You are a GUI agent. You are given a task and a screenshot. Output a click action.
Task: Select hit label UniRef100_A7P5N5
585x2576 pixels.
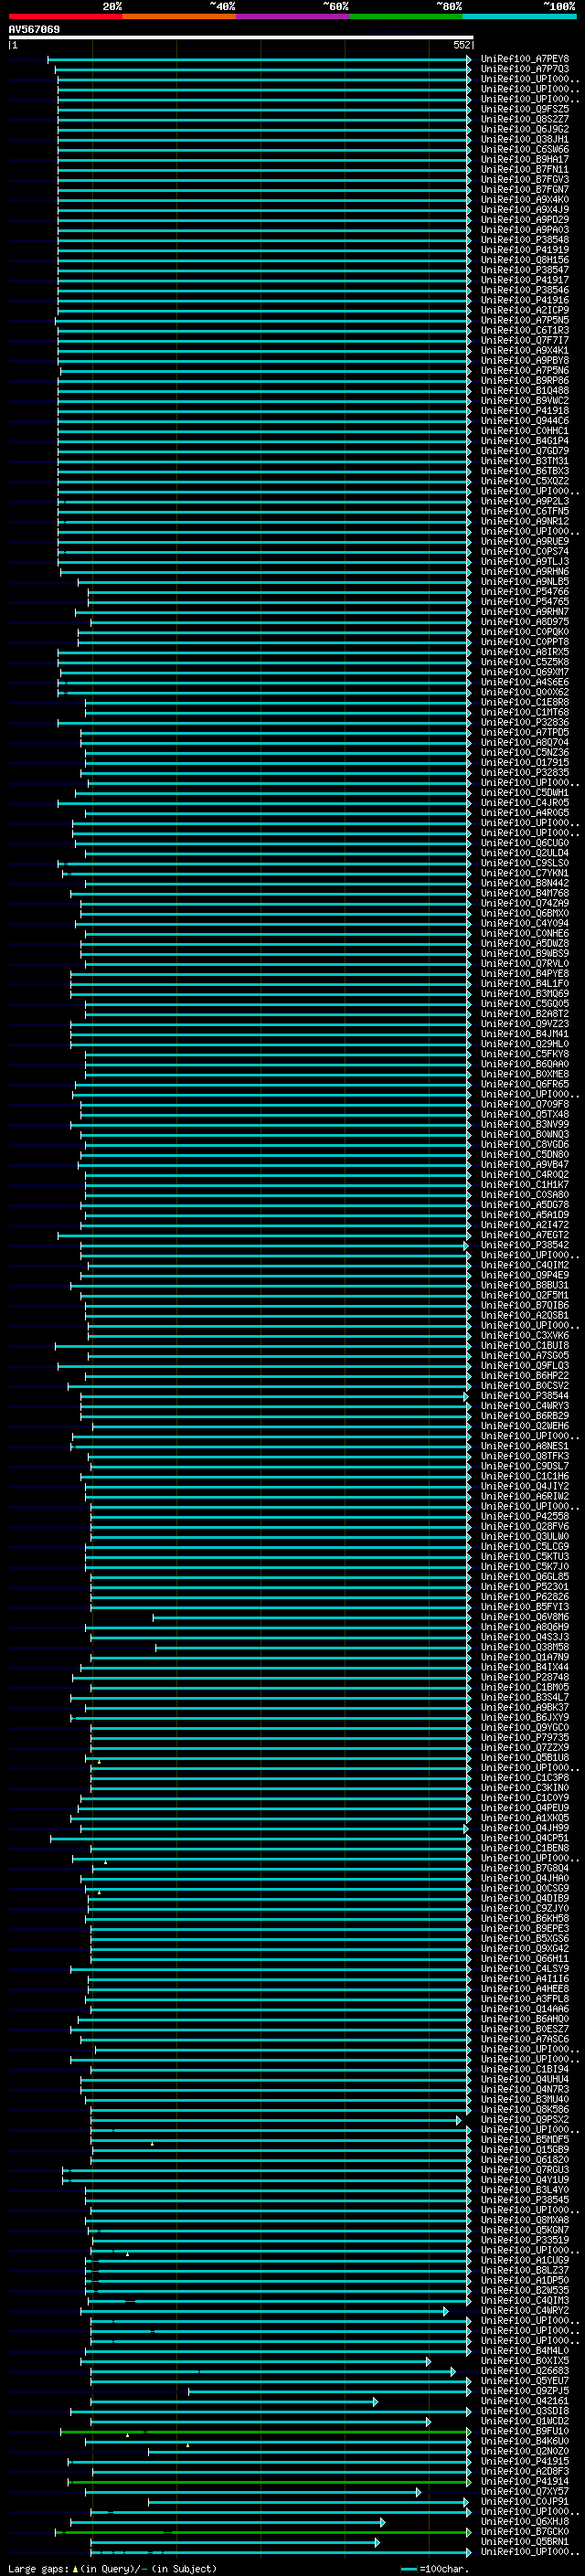525,320
